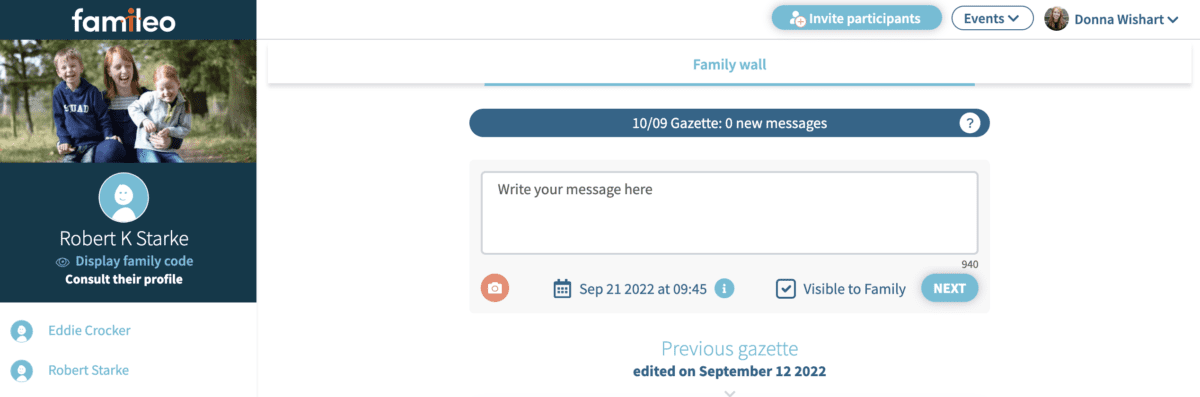Click the orange camera photo icon
Screen dimensions: 1200x397
click(x=495, y=288)
